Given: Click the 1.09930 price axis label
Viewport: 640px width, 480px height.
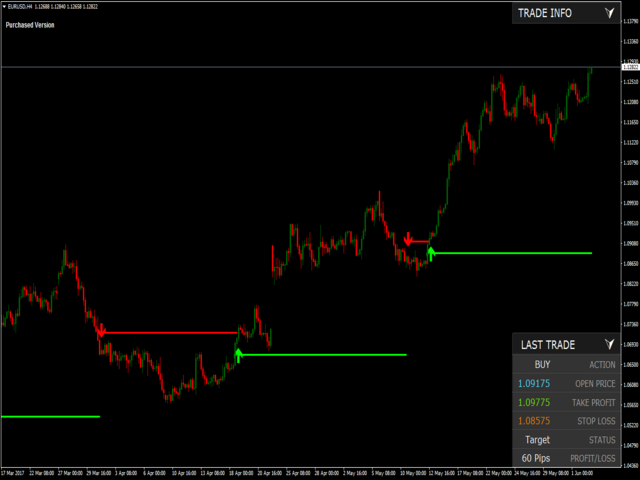Looking at the screenshot, I should [631, 203].
